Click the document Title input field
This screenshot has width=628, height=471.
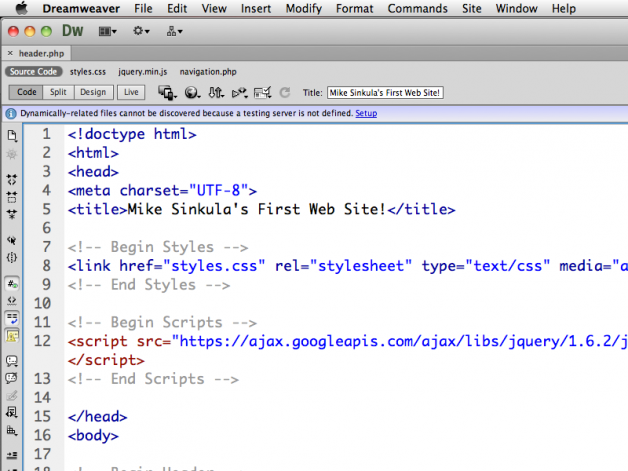point(385,93)
